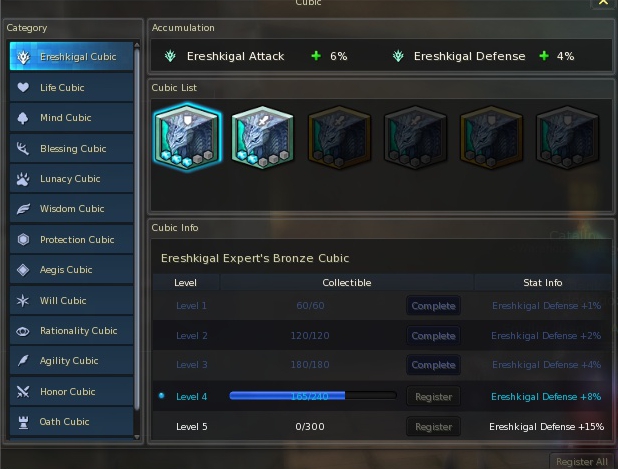The height and width of the screenshot is (469, 618).
Task: Click the Mind Cubic spade icon
Action: click(23, 118)
